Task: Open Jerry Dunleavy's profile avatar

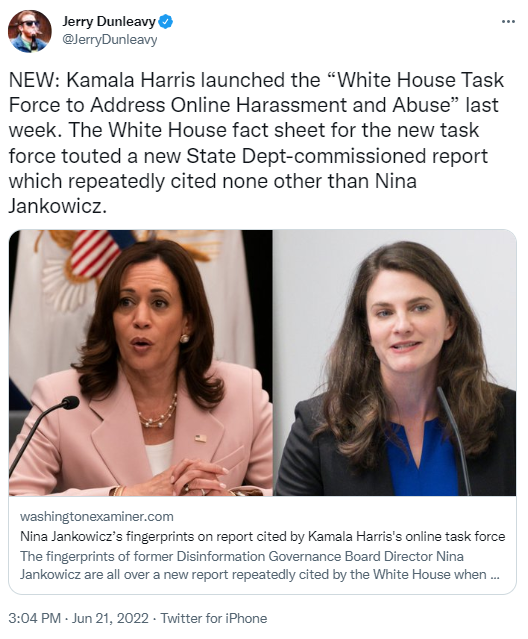Action: 30,31
